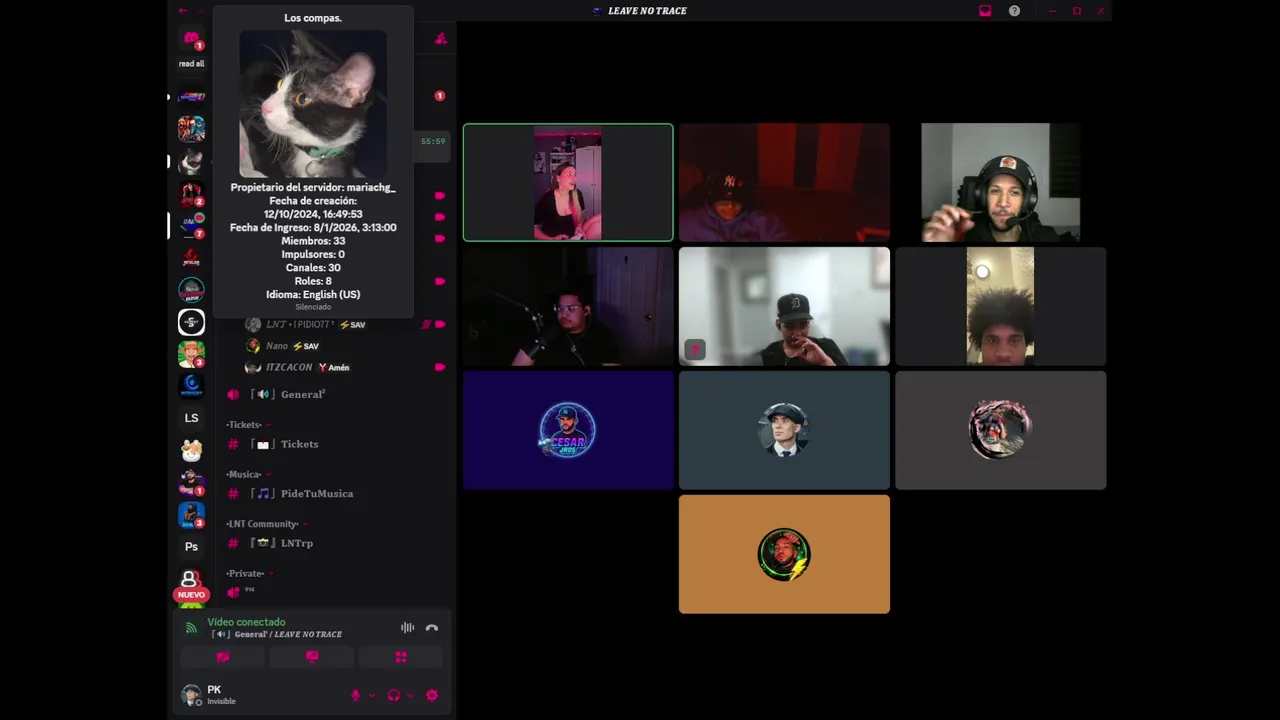Go back with the left arrow
This screenshot has height=720, width=1280.
183,11
